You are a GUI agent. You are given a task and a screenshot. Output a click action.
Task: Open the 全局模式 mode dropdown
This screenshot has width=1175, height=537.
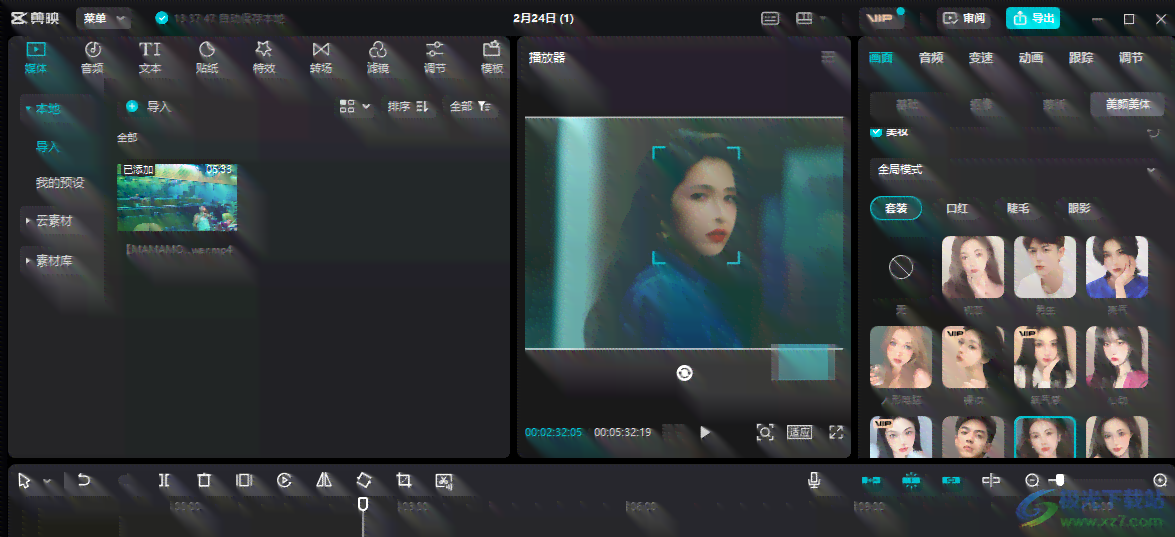[x=1015, y=170]
